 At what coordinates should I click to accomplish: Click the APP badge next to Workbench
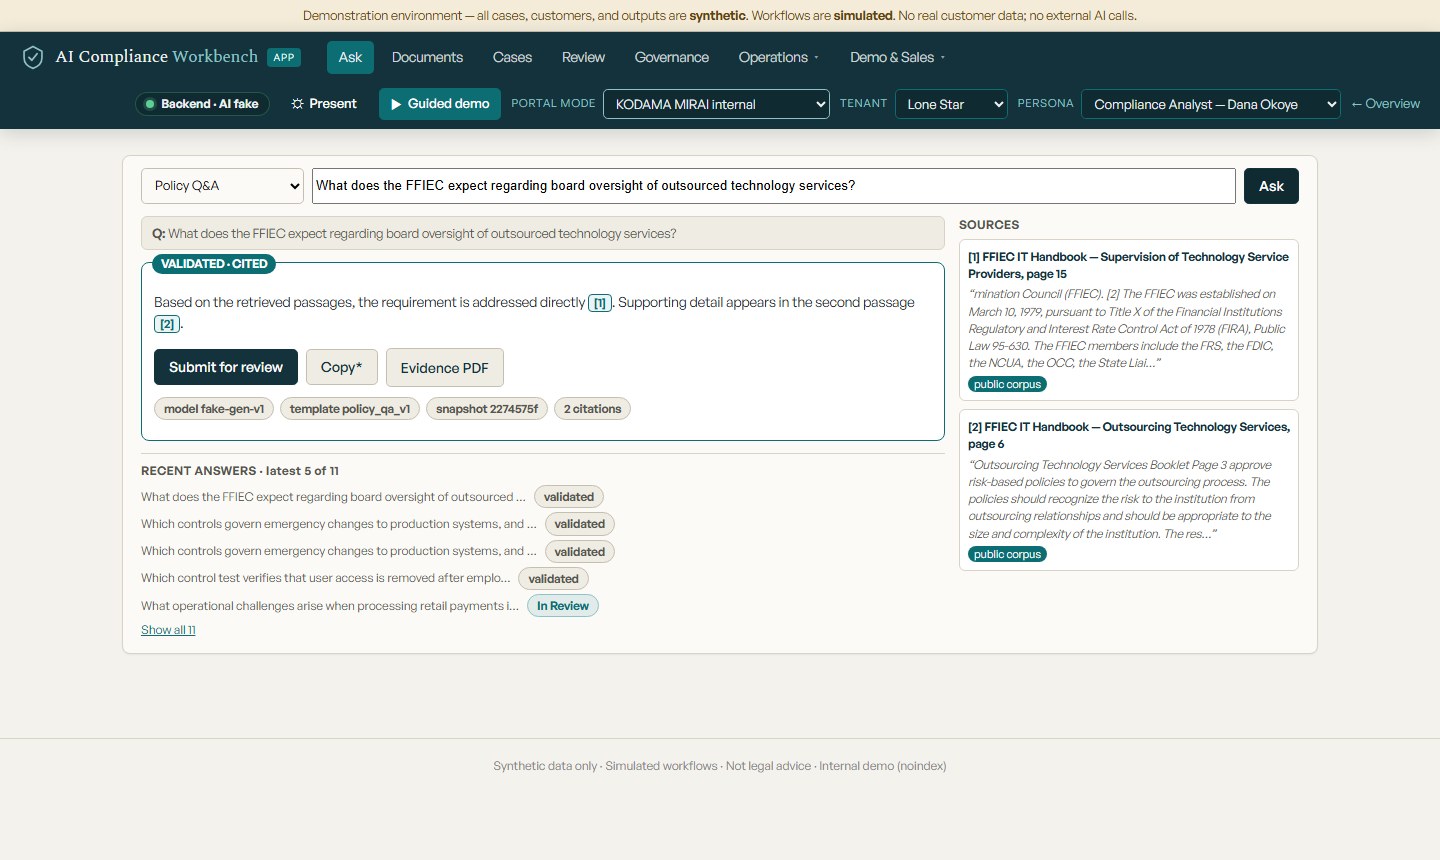(x=284, y=57)
